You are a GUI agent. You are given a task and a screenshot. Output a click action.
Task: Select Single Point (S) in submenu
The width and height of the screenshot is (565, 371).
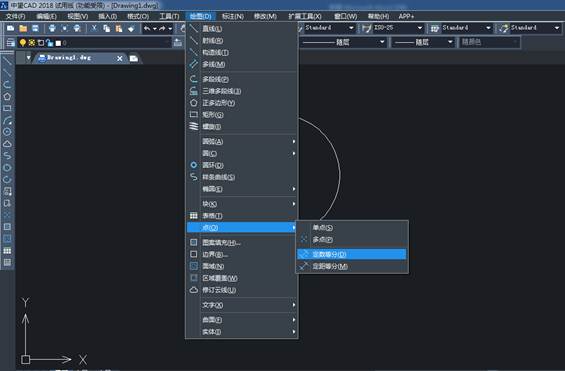point(352,228)
